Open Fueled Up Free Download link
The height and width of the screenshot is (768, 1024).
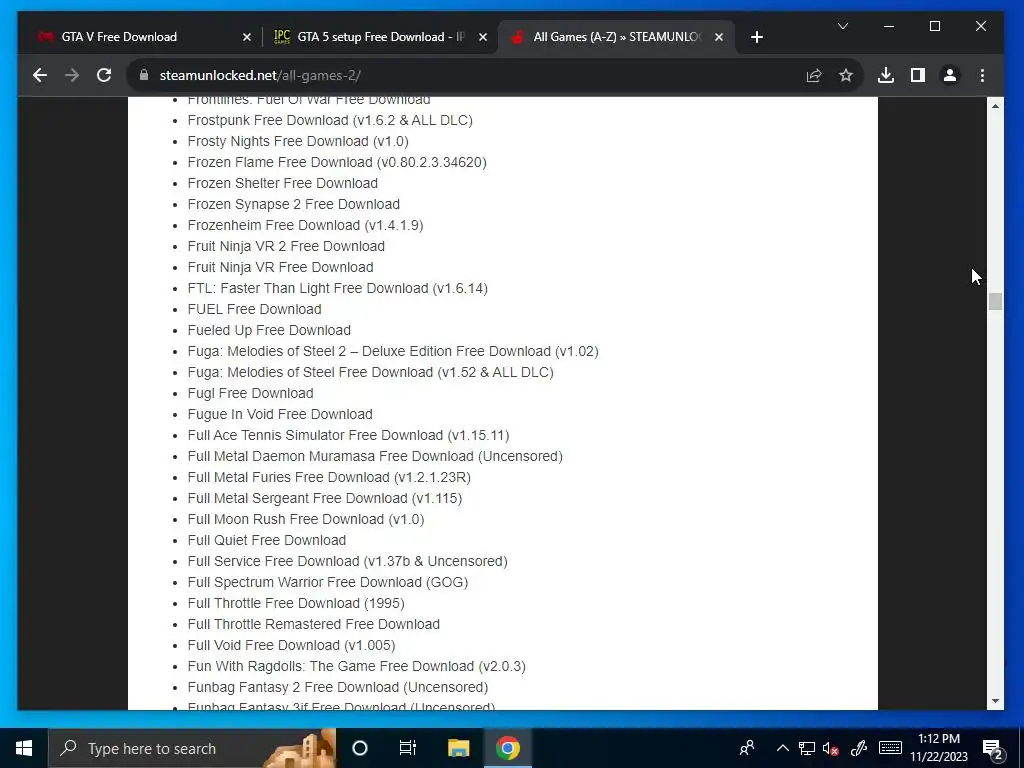point(269,330)
